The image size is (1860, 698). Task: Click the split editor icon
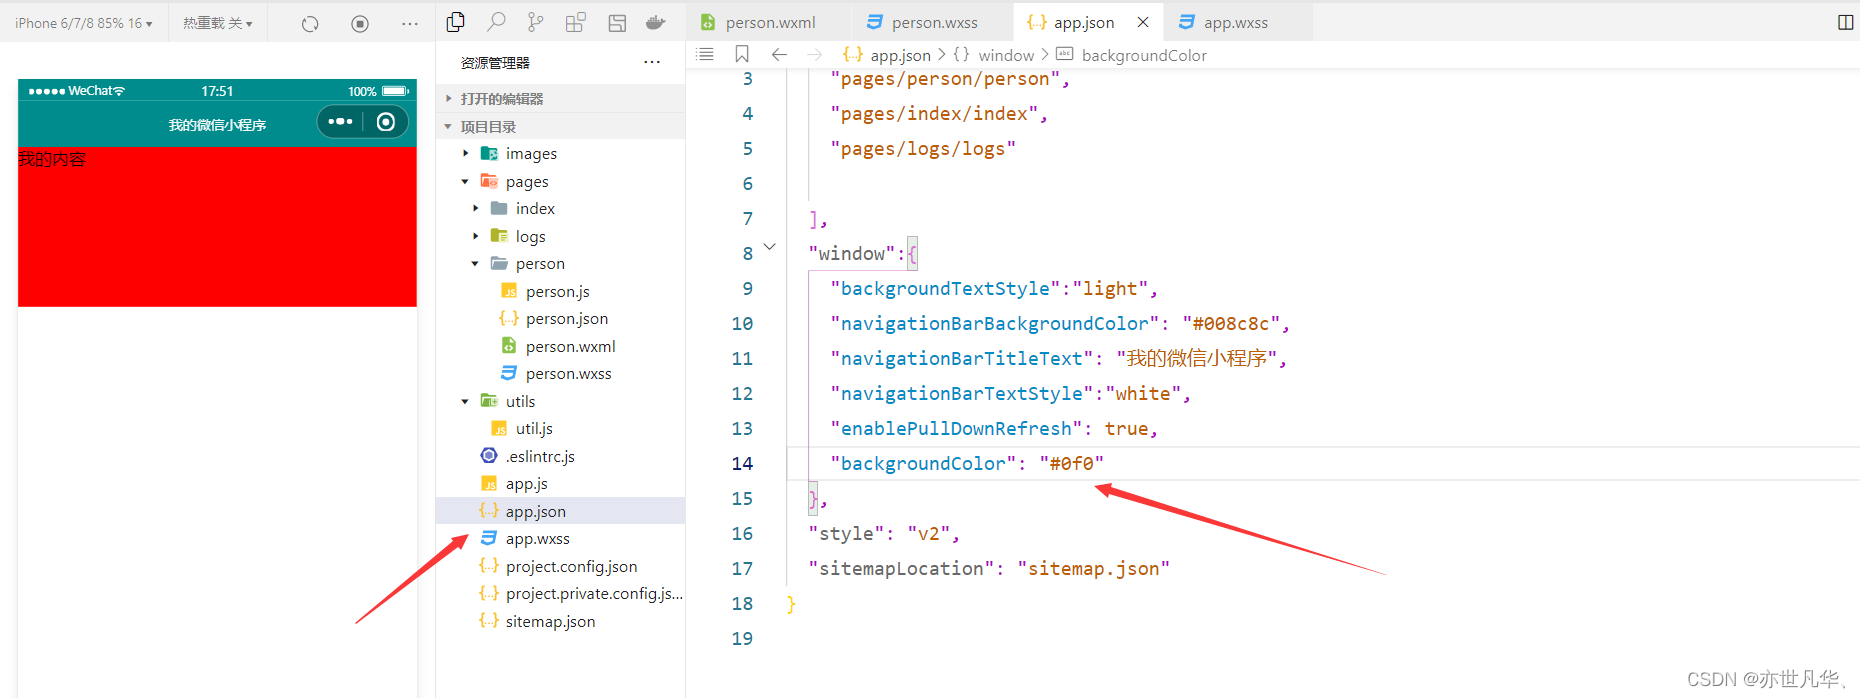click(1845, 22)
